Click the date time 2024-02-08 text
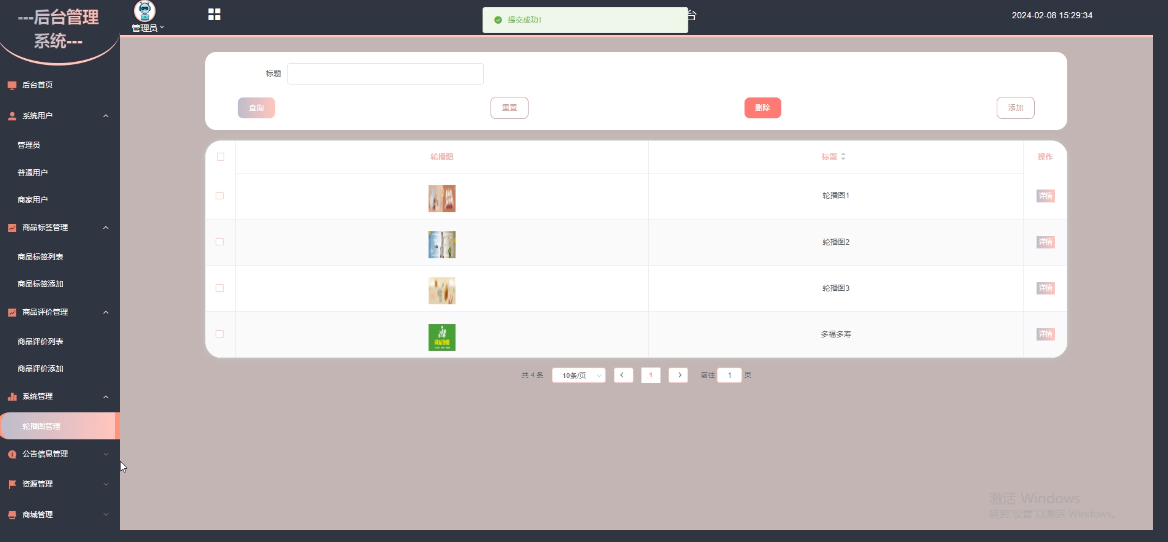This screenshot has width=1168, height=542. tap(1052, 15)
